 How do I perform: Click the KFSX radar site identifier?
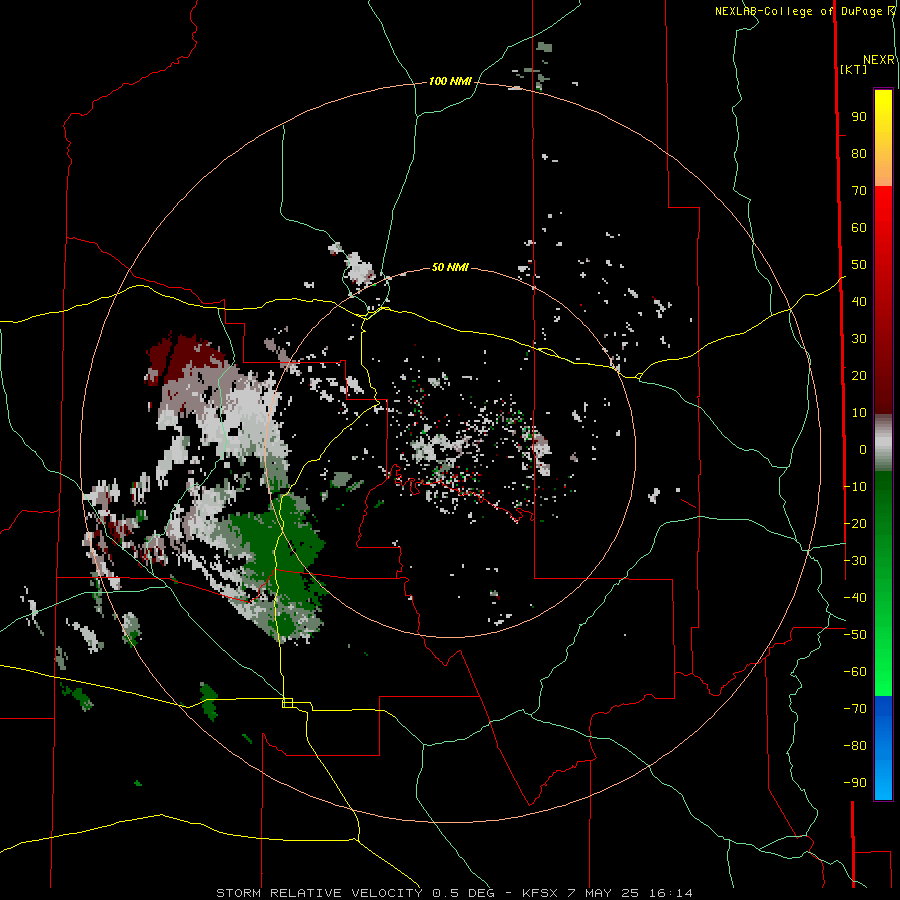[540, 893]
